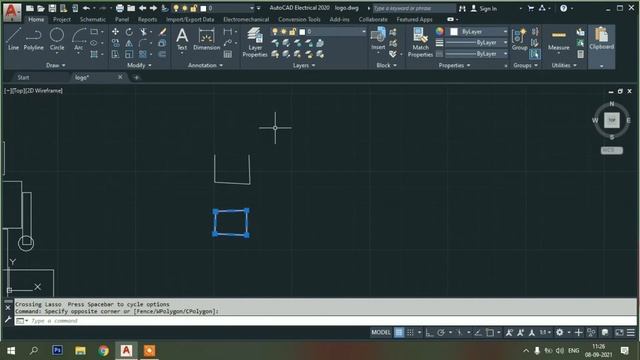Expand the Draw panel

56,65
